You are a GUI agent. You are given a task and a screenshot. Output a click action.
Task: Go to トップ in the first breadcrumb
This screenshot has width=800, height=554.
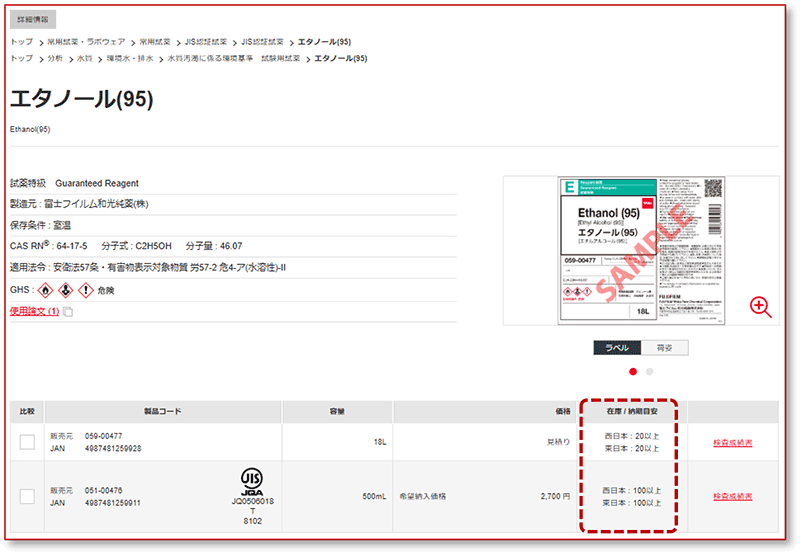click(21, 42)
